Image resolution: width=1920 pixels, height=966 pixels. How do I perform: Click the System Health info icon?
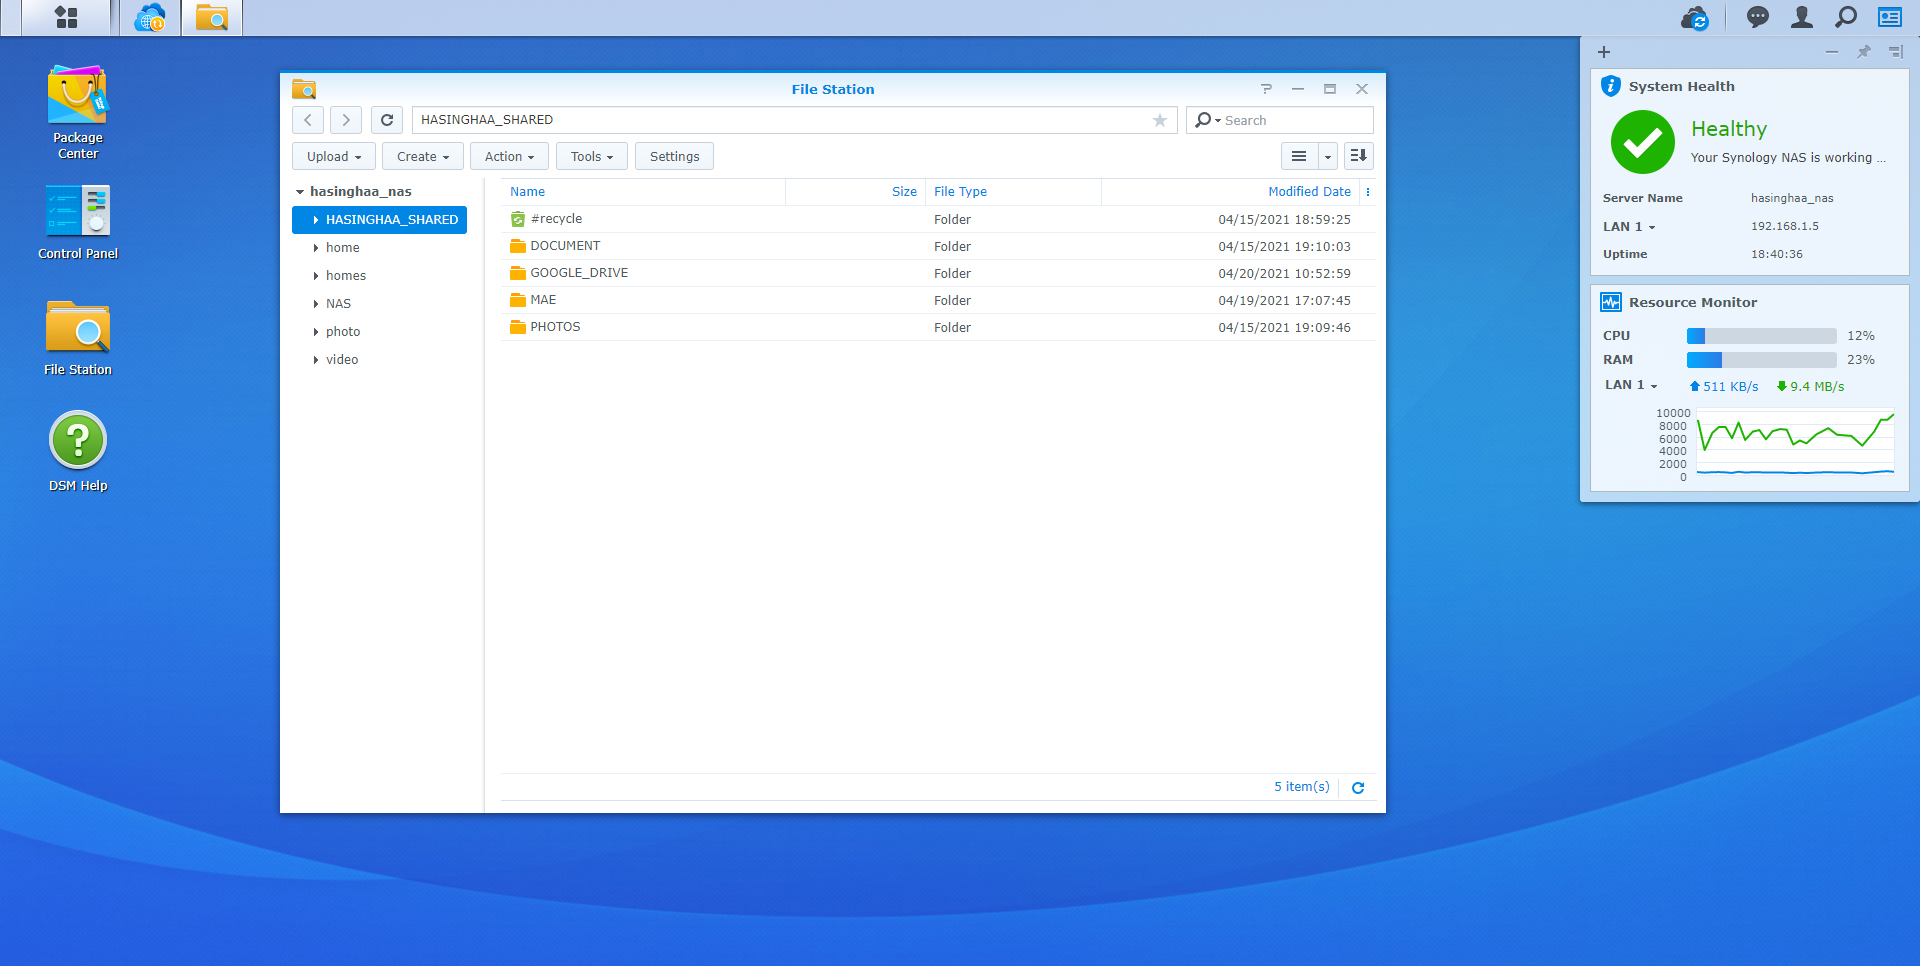tap(1611, 86)
